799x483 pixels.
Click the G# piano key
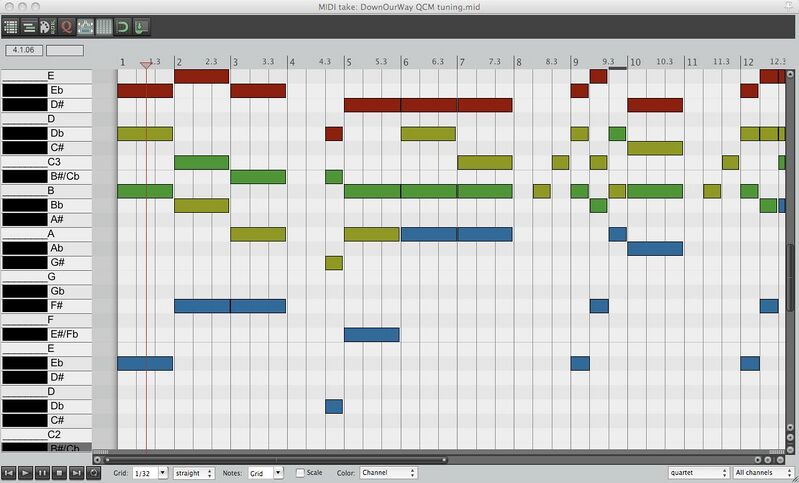click(46, 262)
